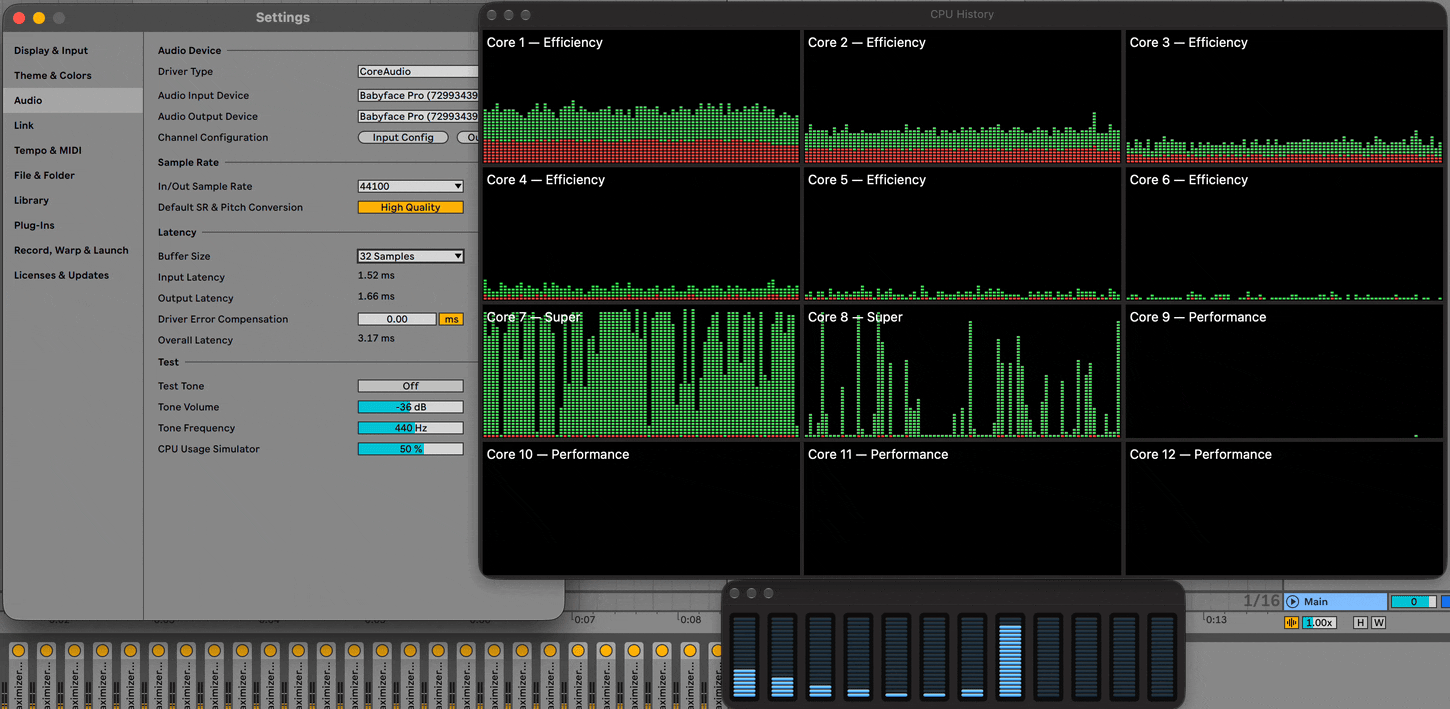Open the Buffer Size dropdown

coord(411,256)
